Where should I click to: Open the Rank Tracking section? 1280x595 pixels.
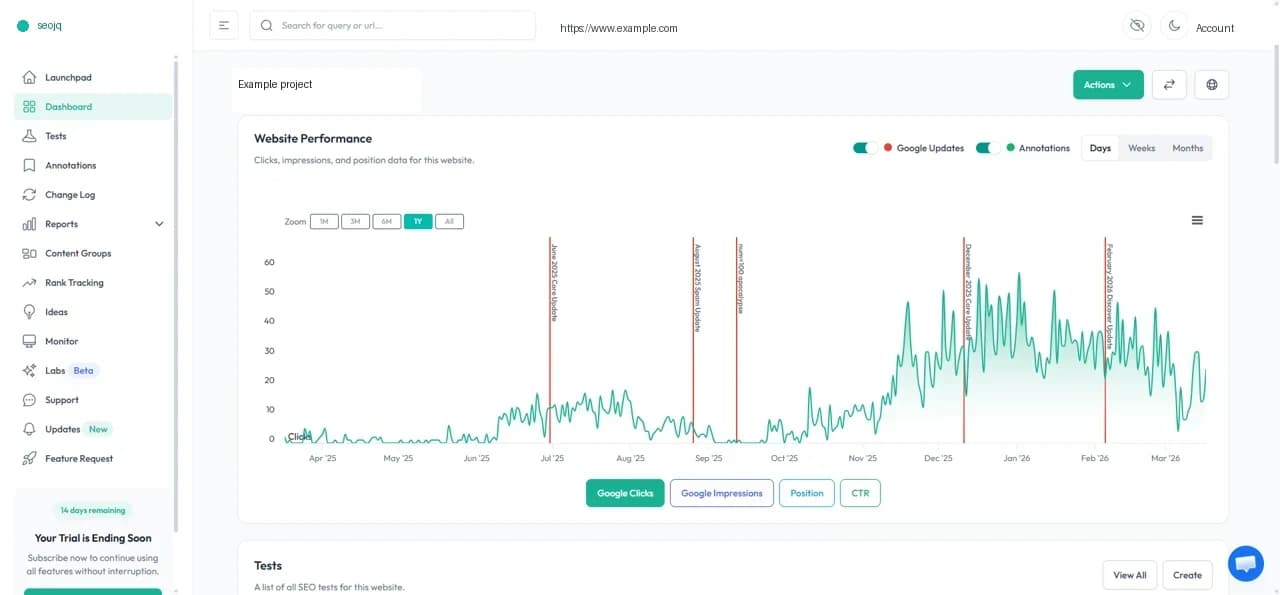(75, 282)
